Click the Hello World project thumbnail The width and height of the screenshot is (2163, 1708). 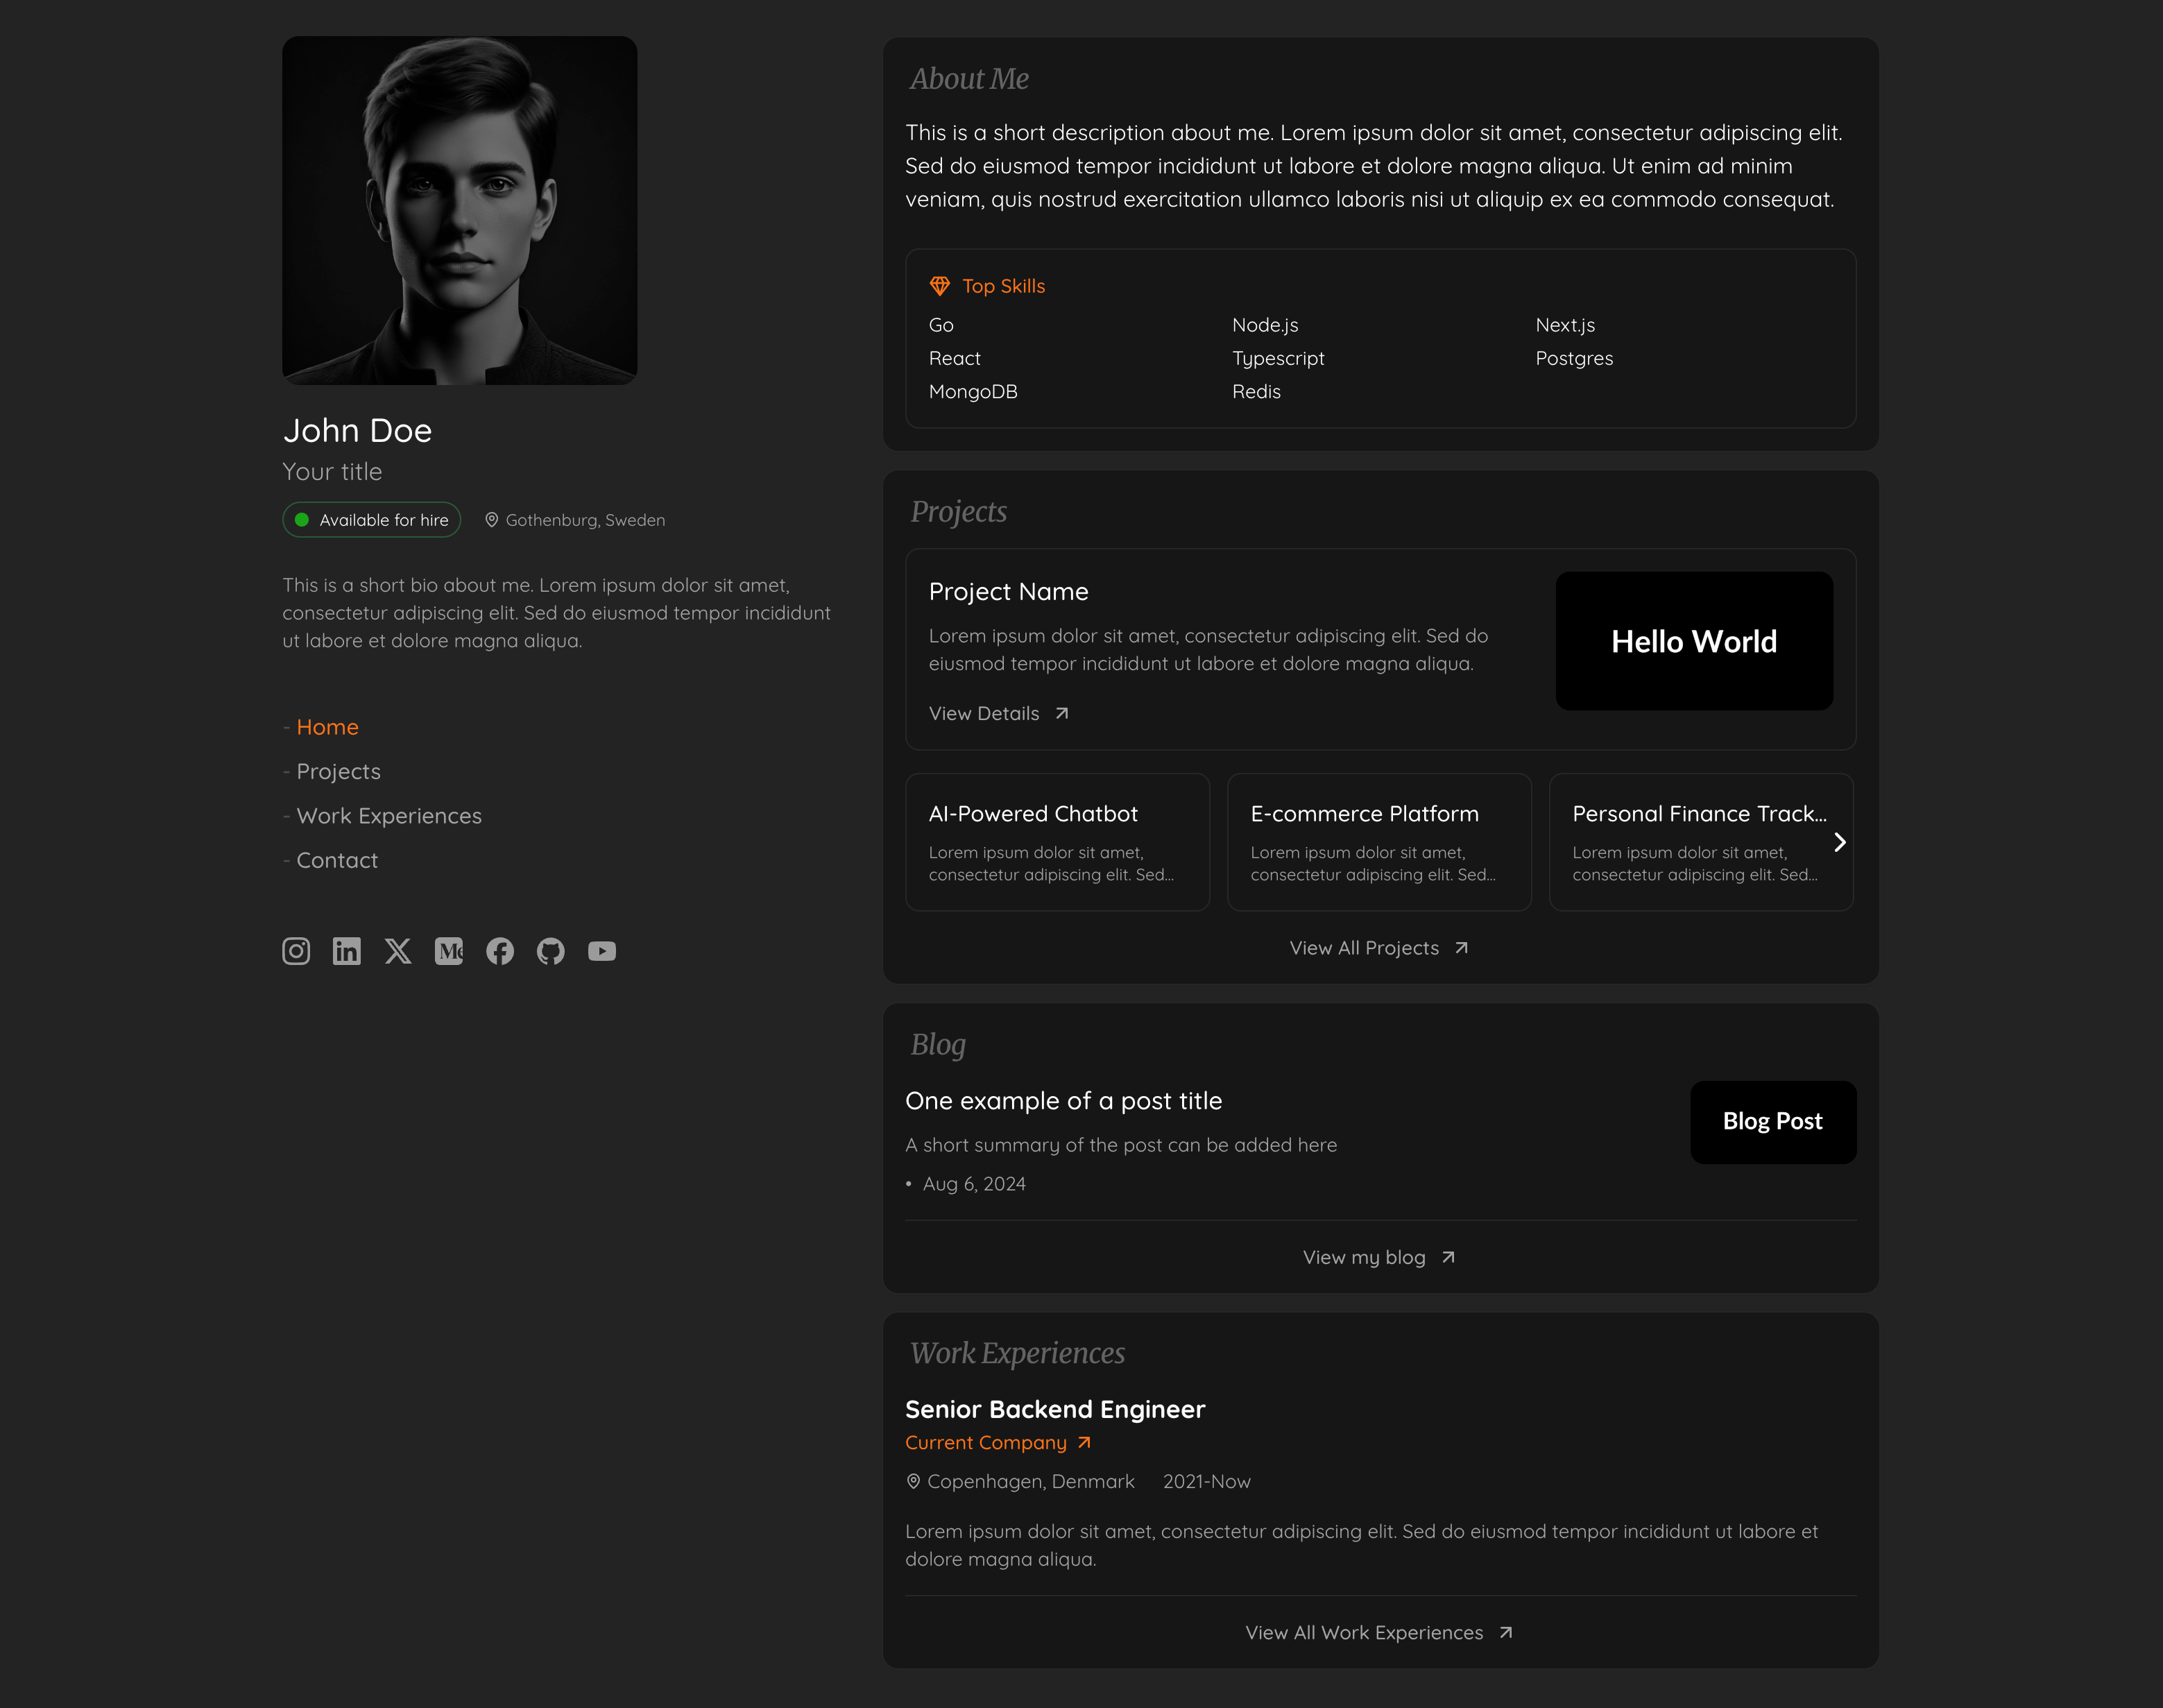pyautogui.click(x=1694, y=641)
